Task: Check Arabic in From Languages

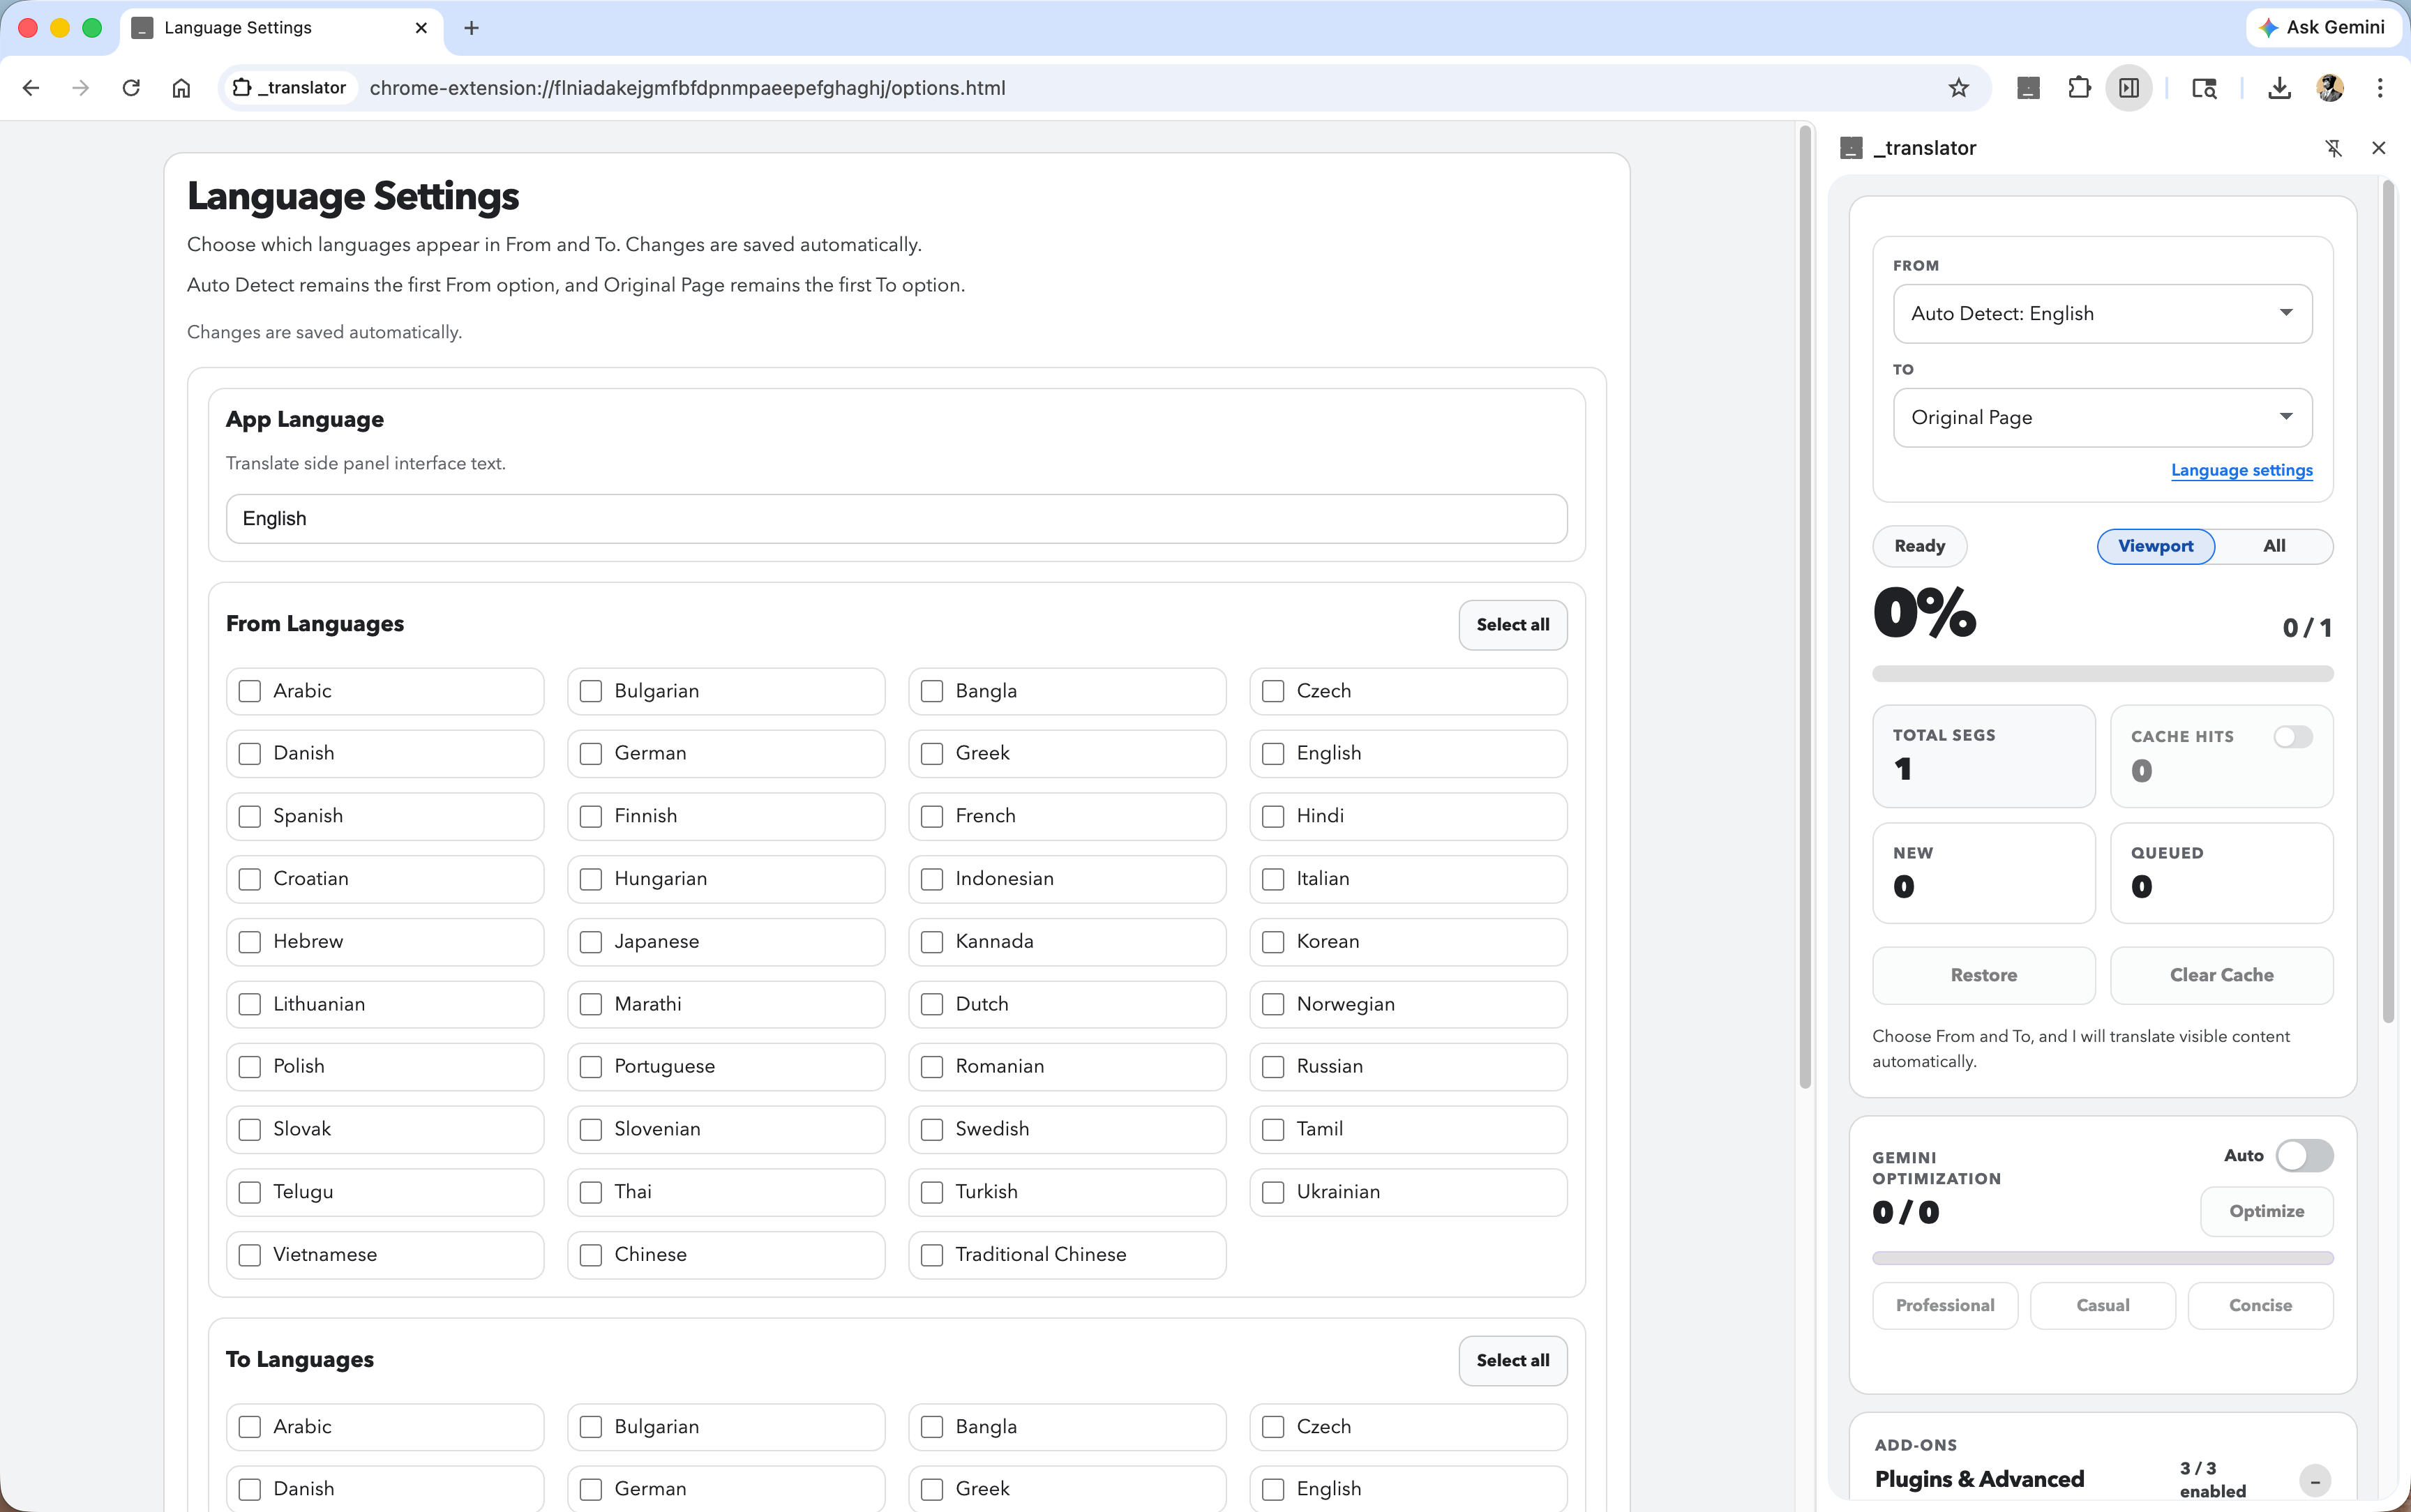Action: pyautogui.click(x=250, y=691)
